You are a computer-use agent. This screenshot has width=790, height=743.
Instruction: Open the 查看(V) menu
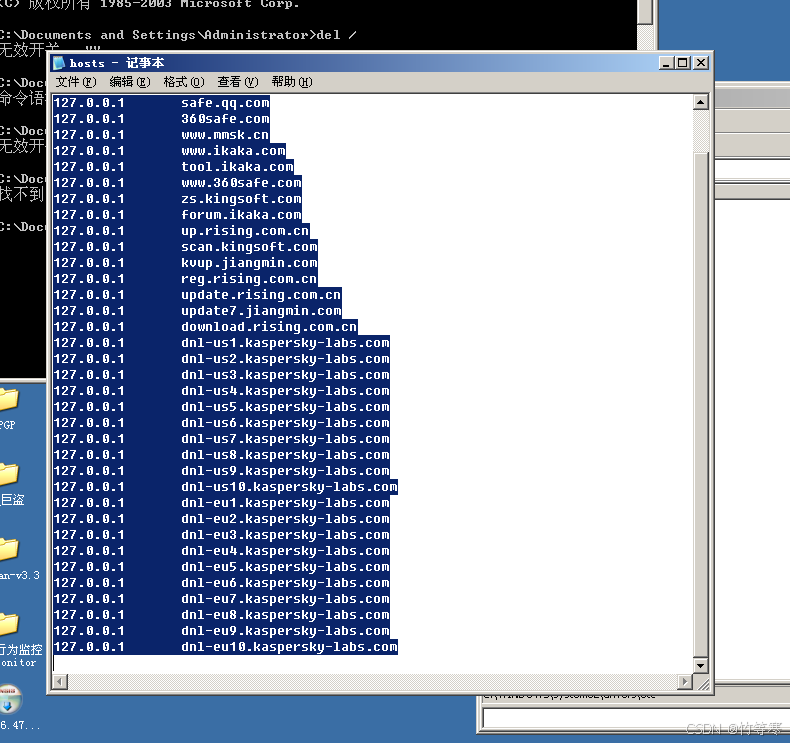(x=237, y=82)
